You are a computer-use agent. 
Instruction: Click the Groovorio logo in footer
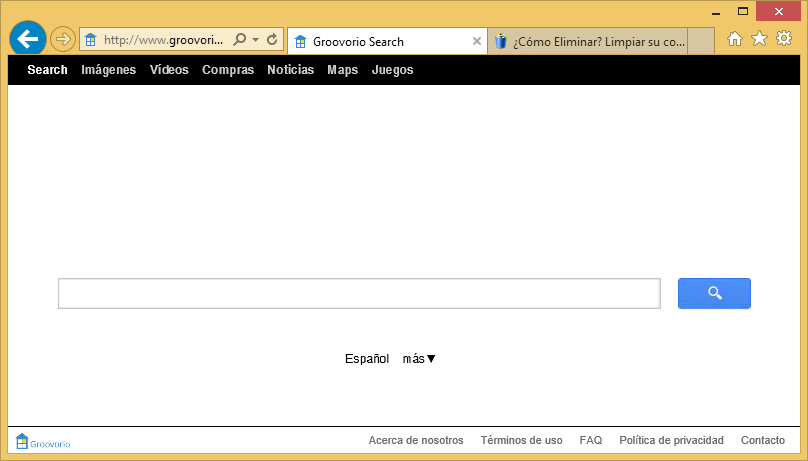[43, 441]
